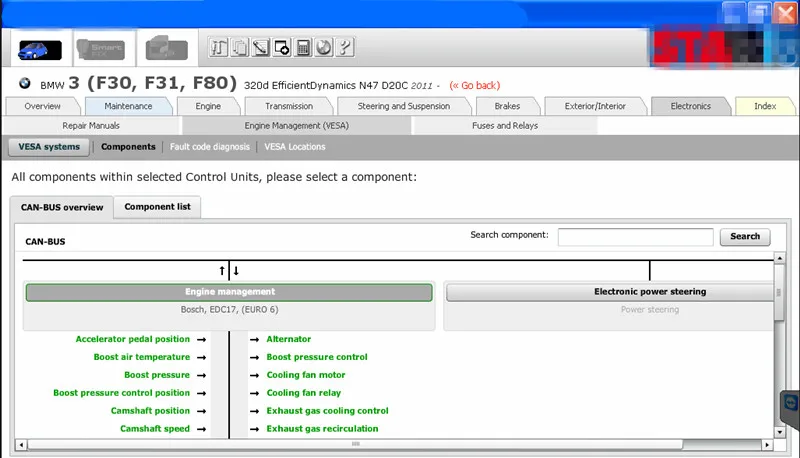Click the VESA systems button

point(49,147)
